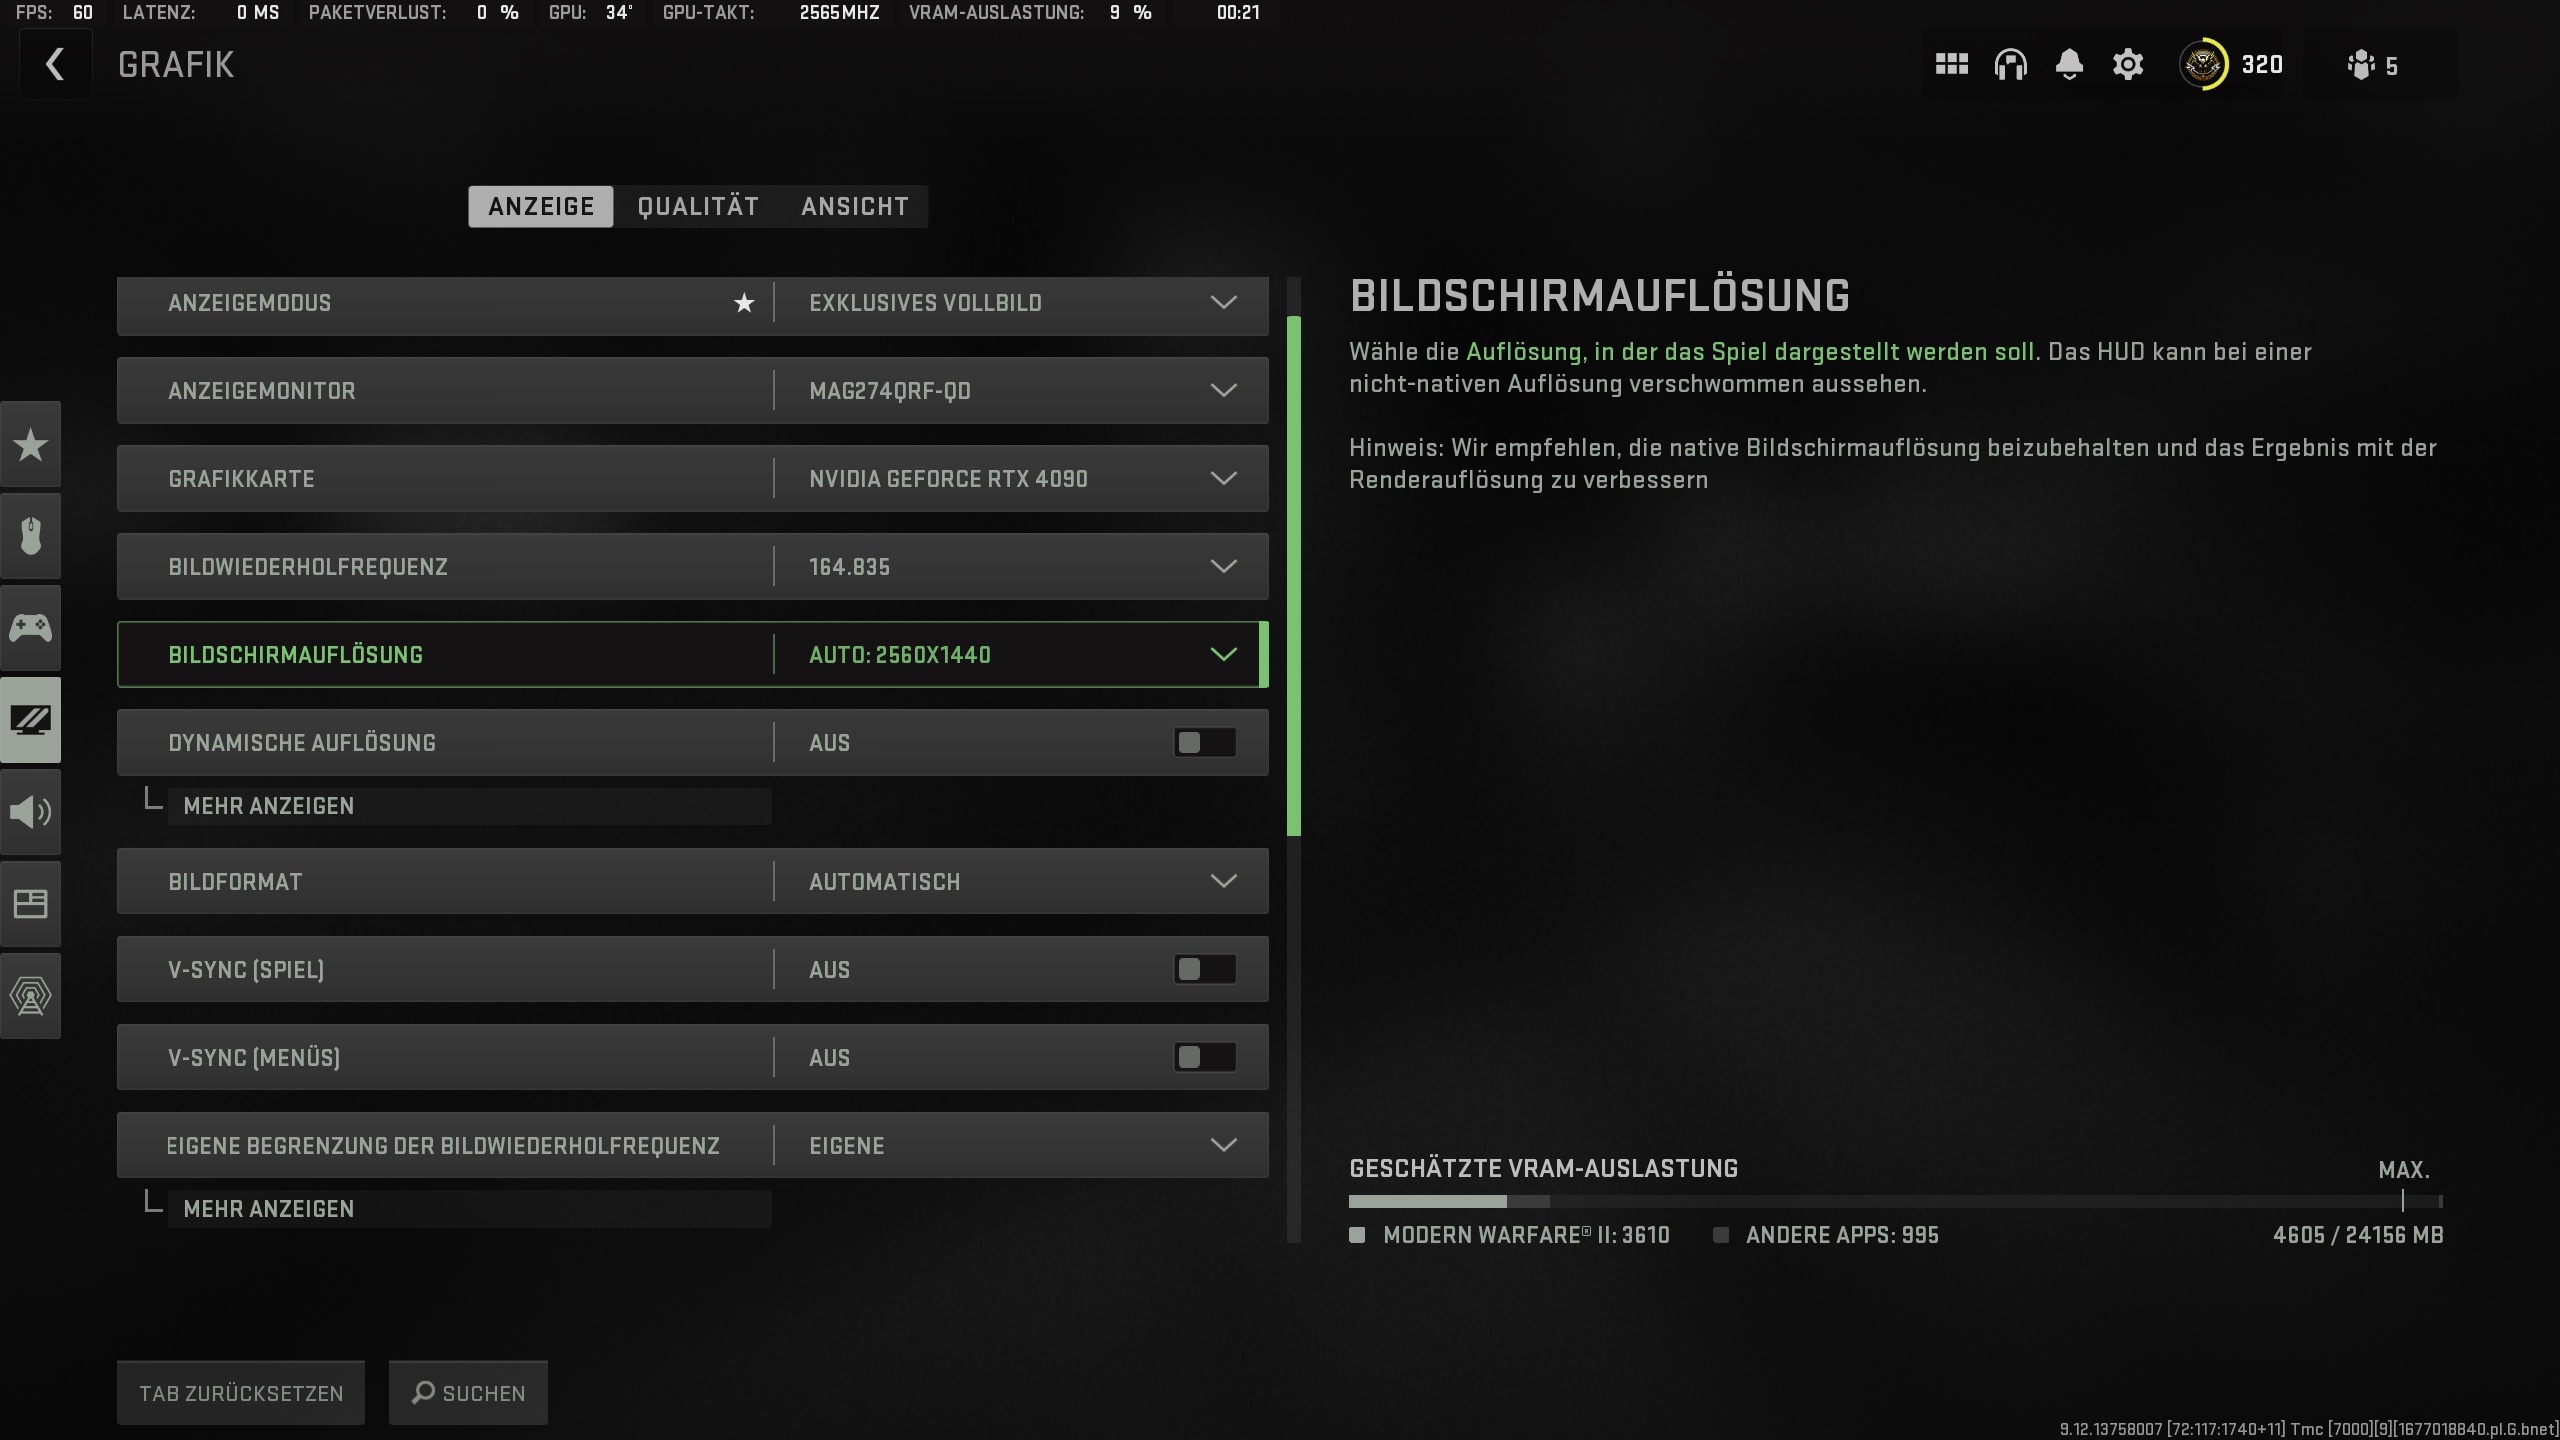The width and height of the screenshot is (2560, 1440).
Task: Click the back arrow next to GRAFIK
Action: tap(55, 65)
